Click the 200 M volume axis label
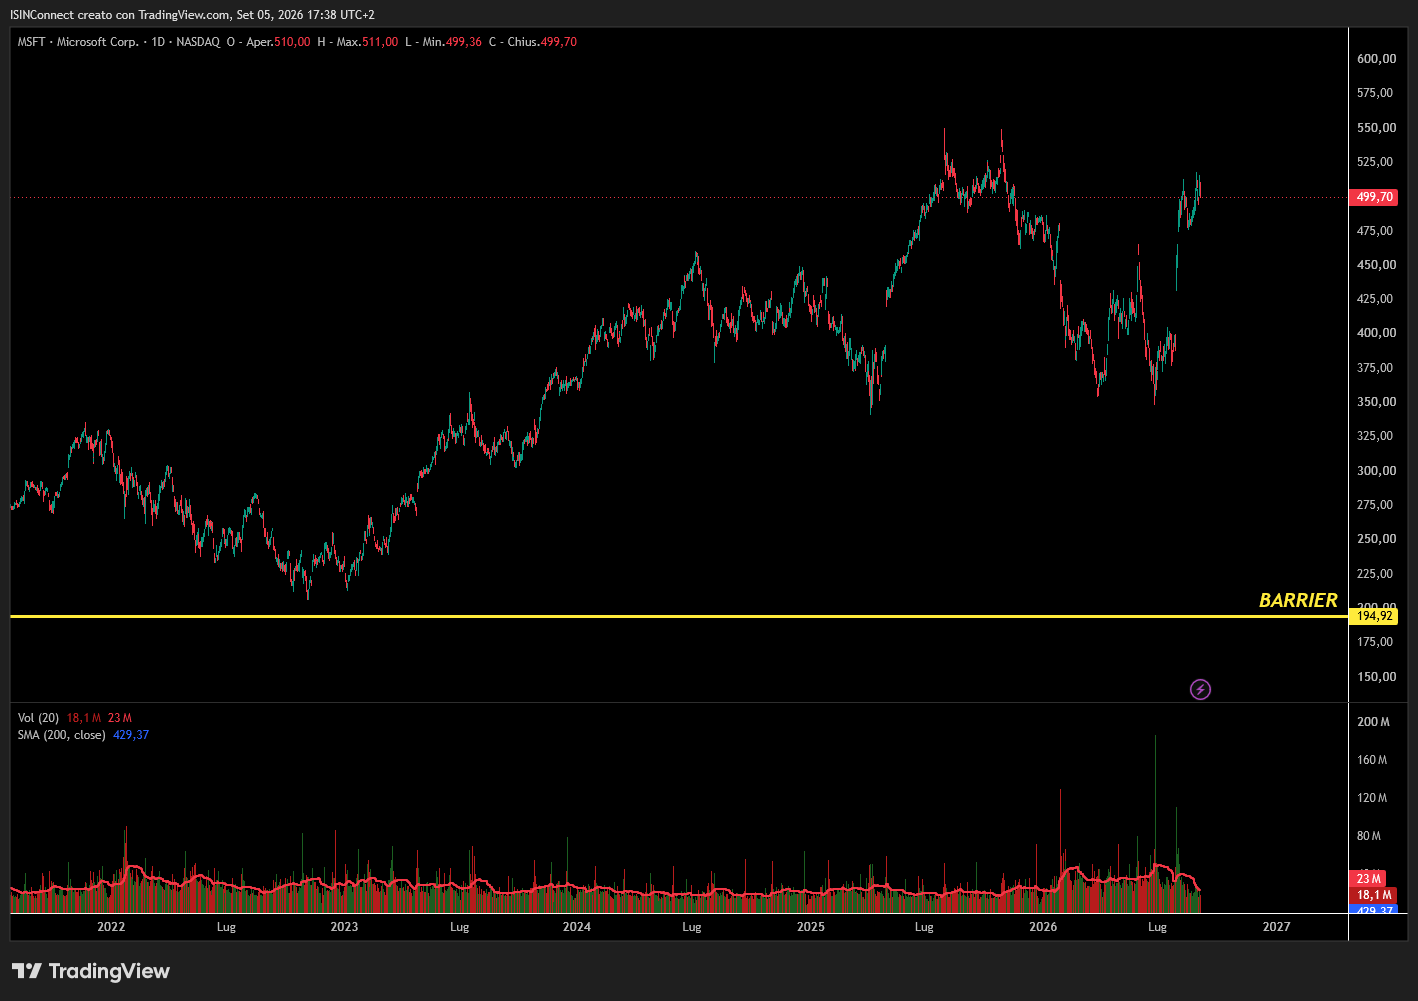Viewport: 1418px width, 1001px height. (x=1373, y=722)
